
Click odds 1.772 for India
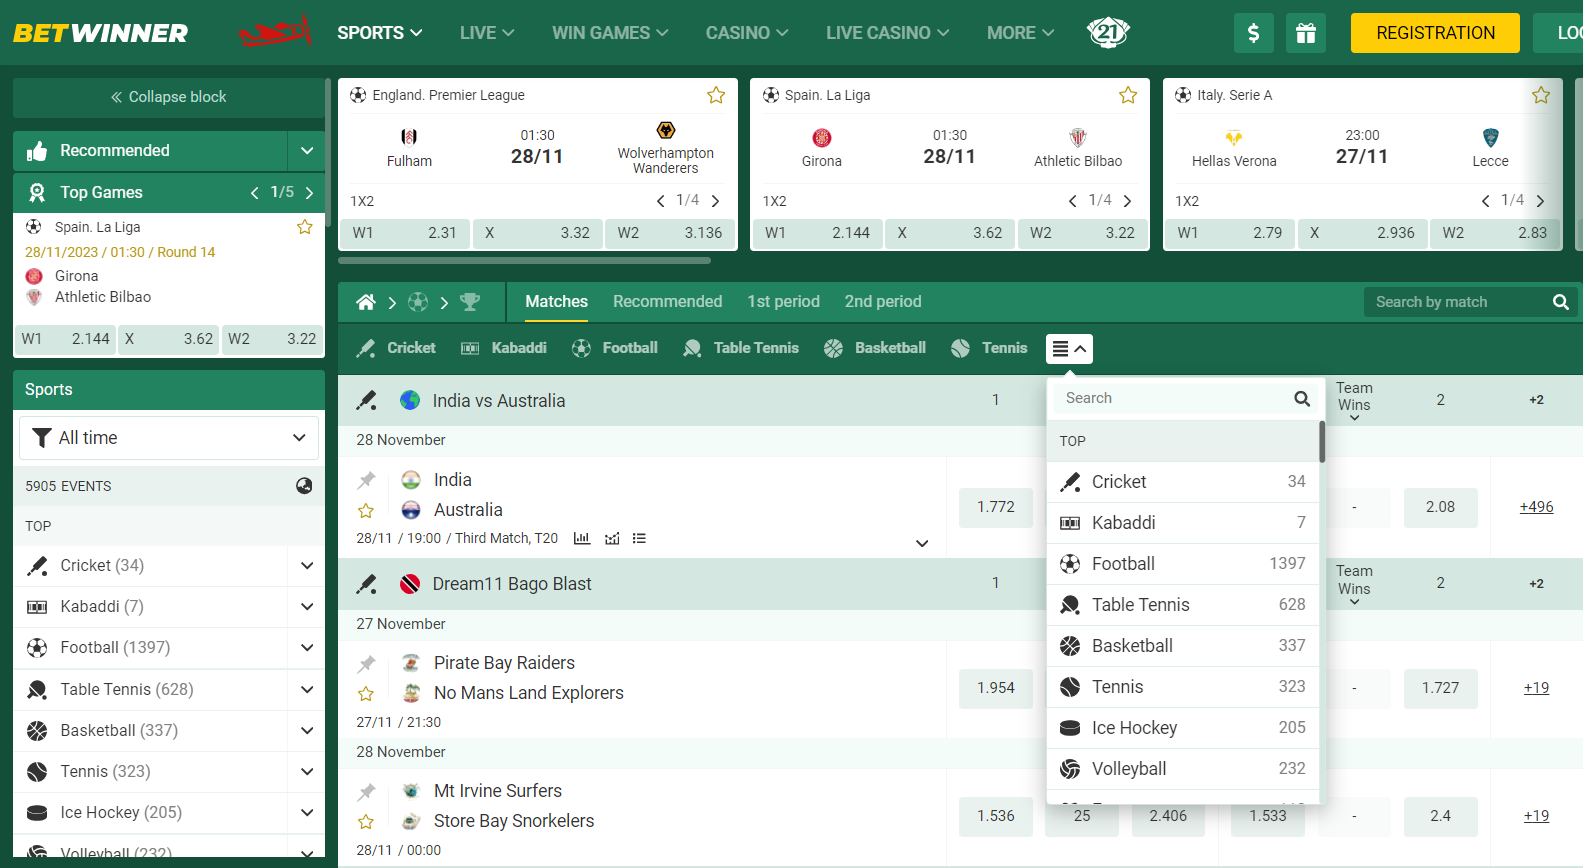pyautogui.click(x=996, y=507)
